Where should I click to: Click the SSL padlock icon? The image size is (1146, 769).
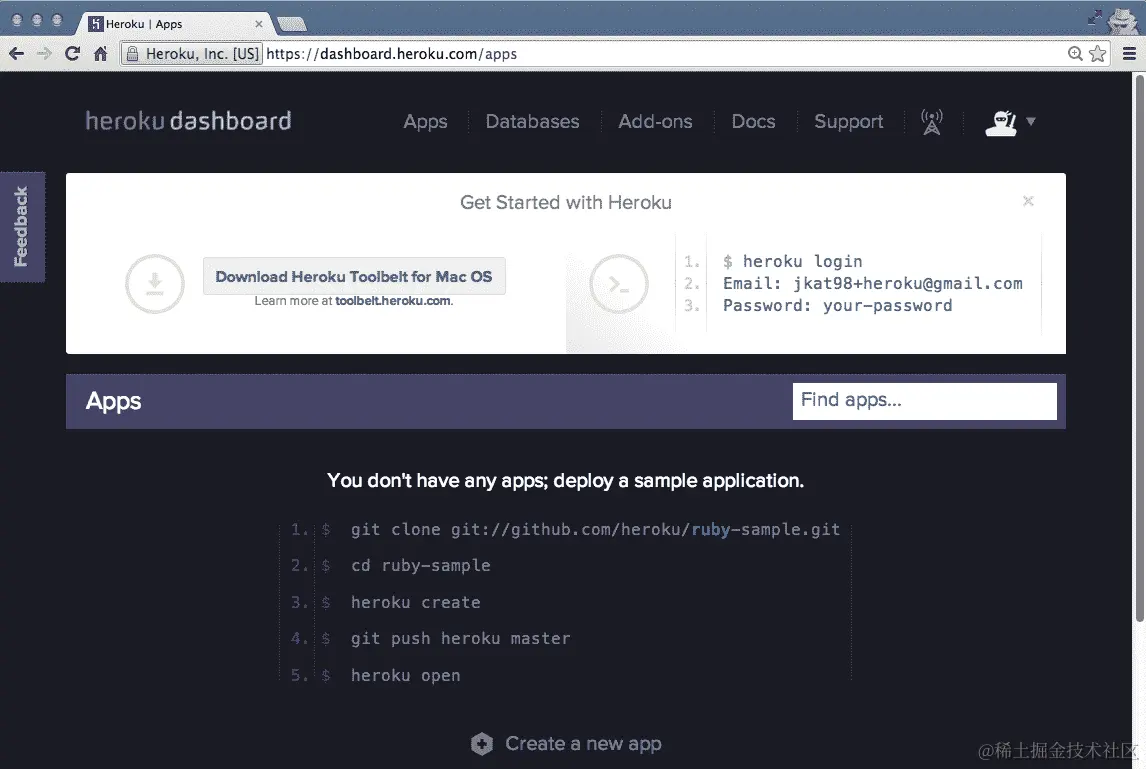coord(132,53)
